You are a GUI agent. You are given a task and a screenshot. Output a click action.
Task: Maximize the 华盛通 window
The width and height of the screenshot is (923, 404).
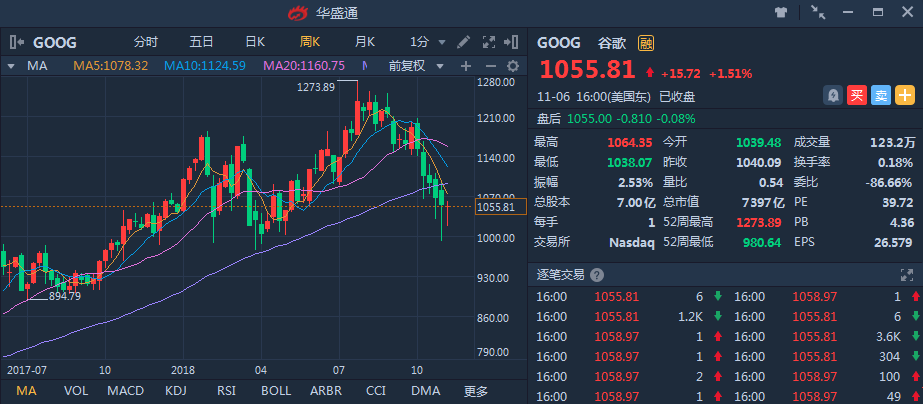tap(878, 12)
